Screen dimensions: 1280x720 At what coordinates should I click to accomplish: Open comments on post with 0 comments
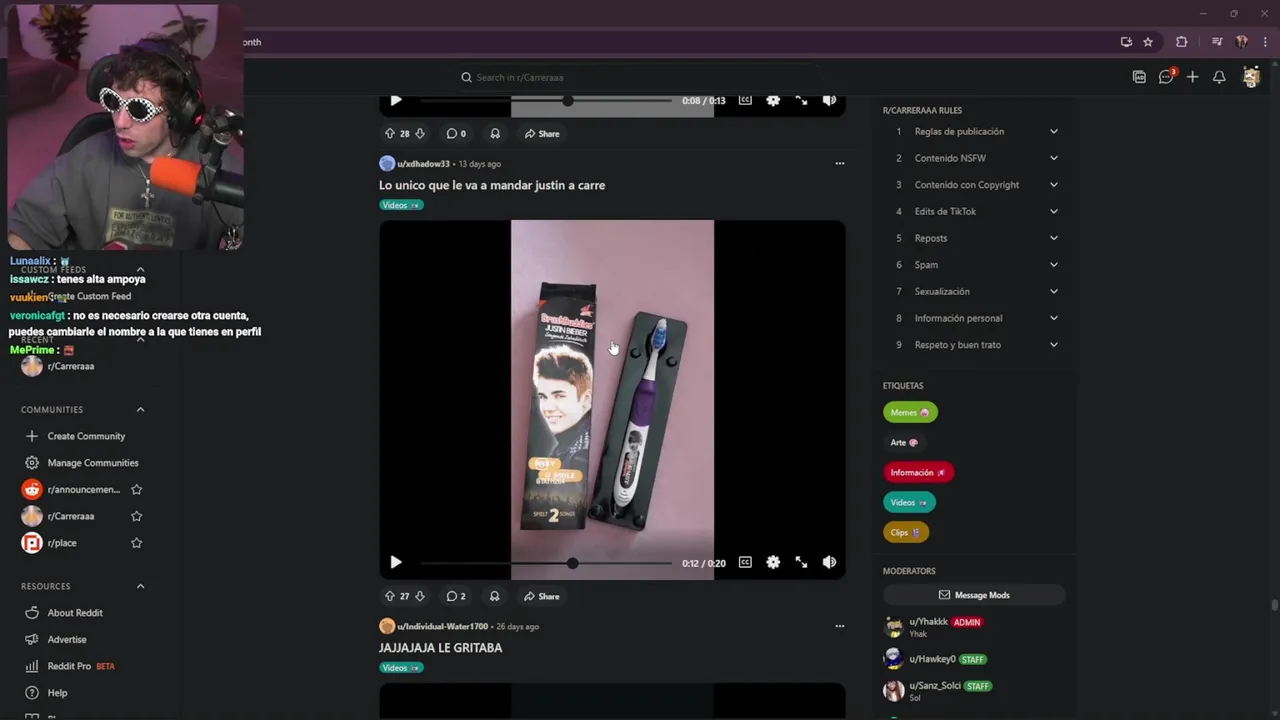(456, 133)
